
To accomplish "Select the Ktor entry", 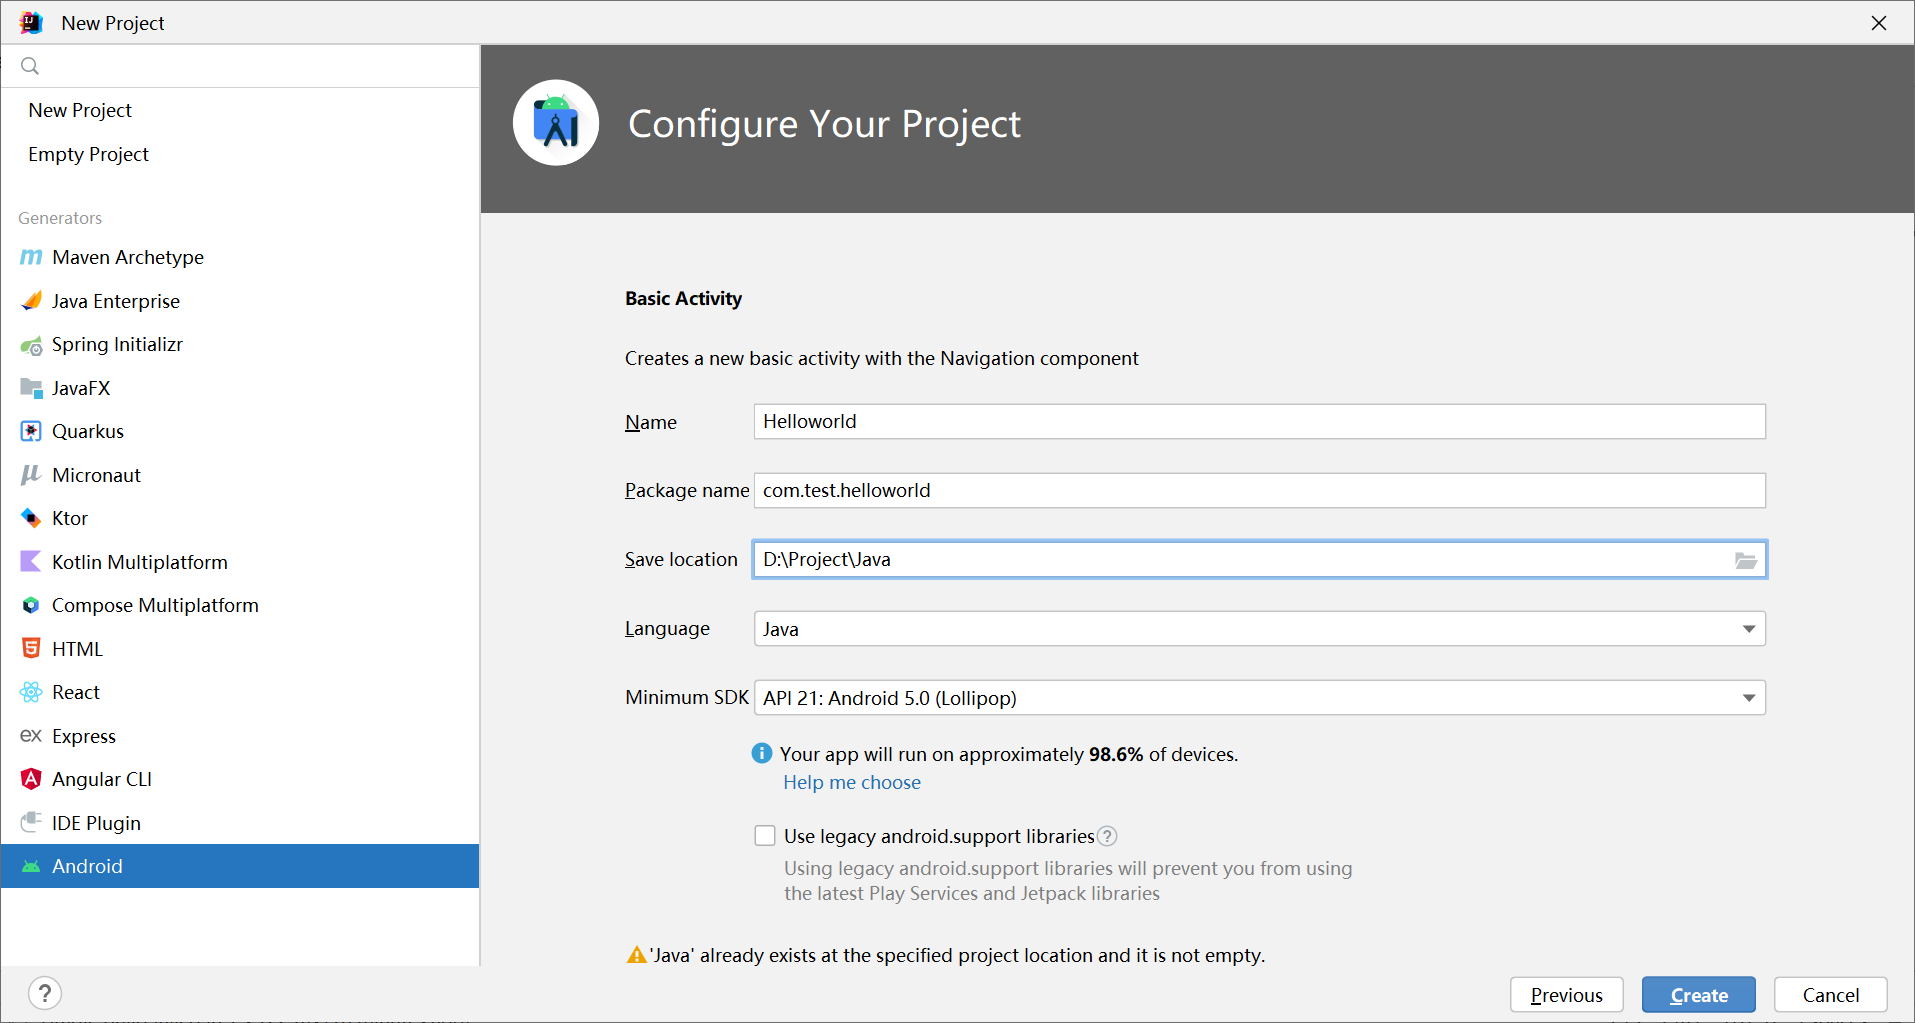I will (240, 518).
